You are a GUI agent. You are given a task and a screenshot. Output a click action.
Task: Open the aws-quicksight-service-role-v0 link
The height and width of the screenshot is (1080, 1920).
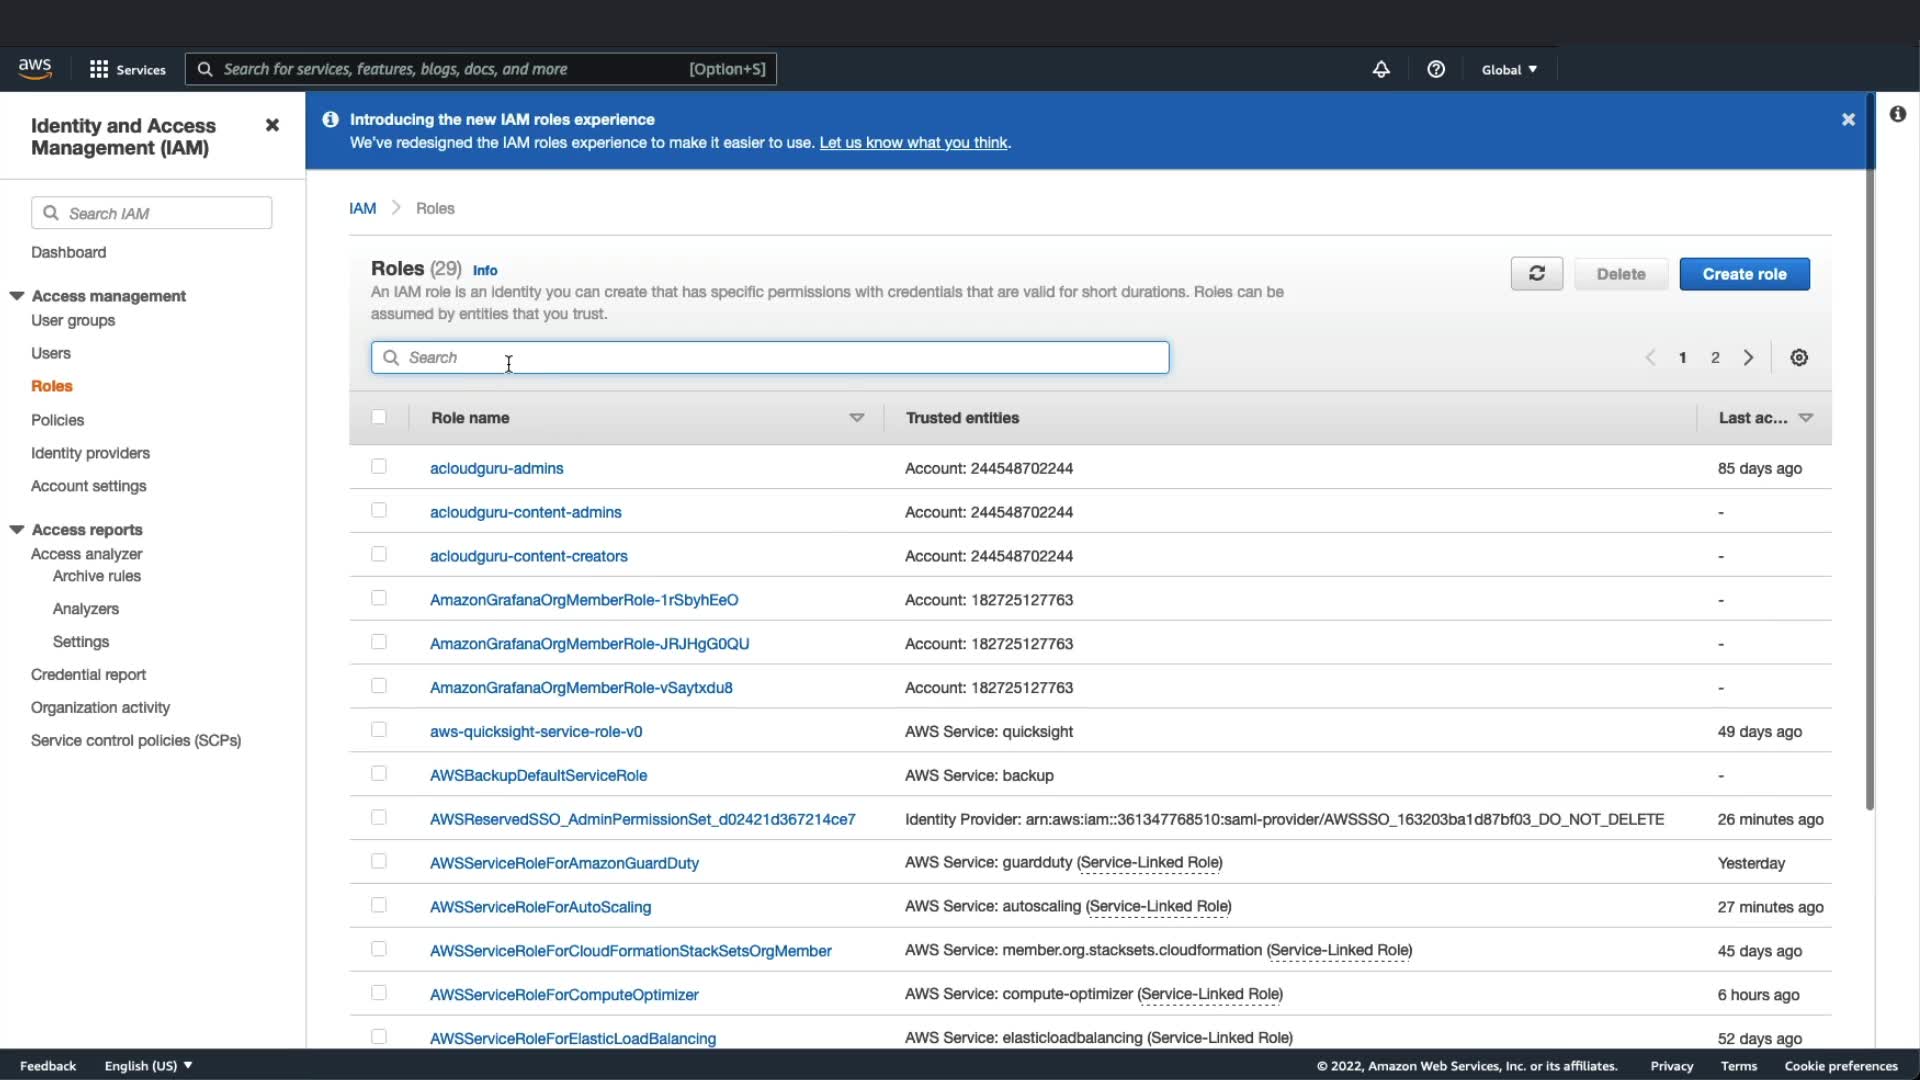coord(536,731)
